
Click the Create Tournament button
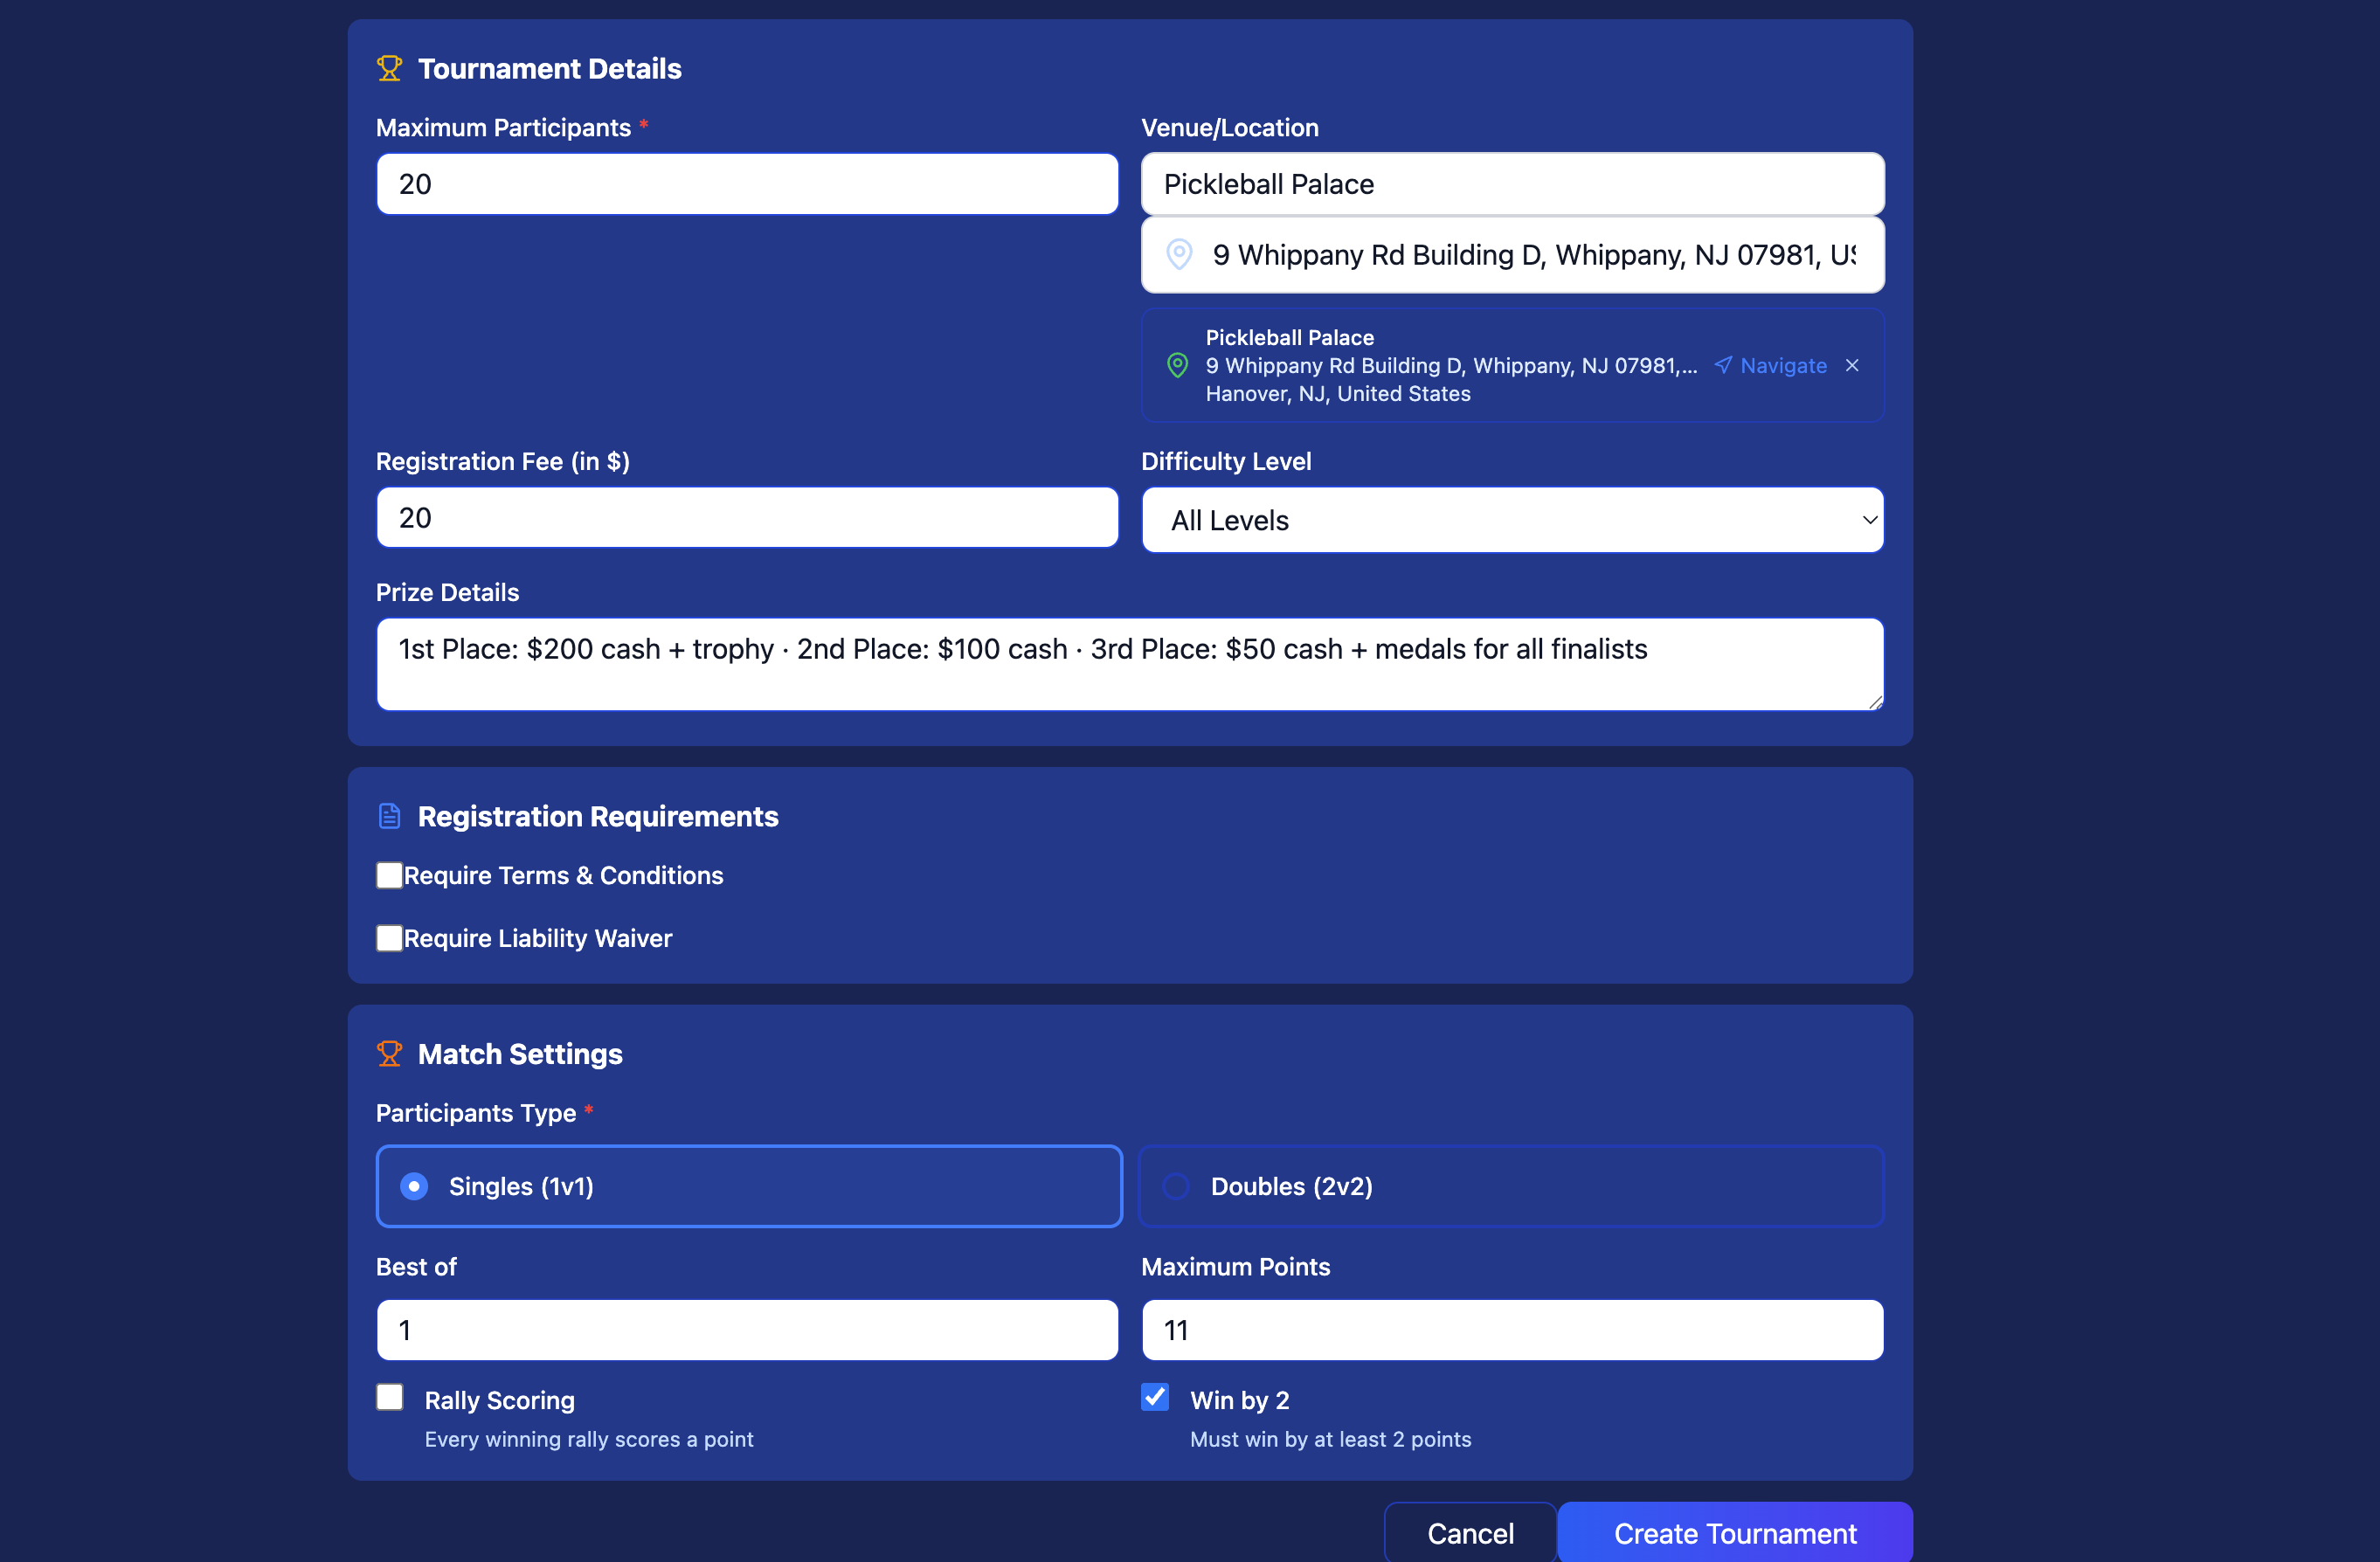pos(1735,1532)
